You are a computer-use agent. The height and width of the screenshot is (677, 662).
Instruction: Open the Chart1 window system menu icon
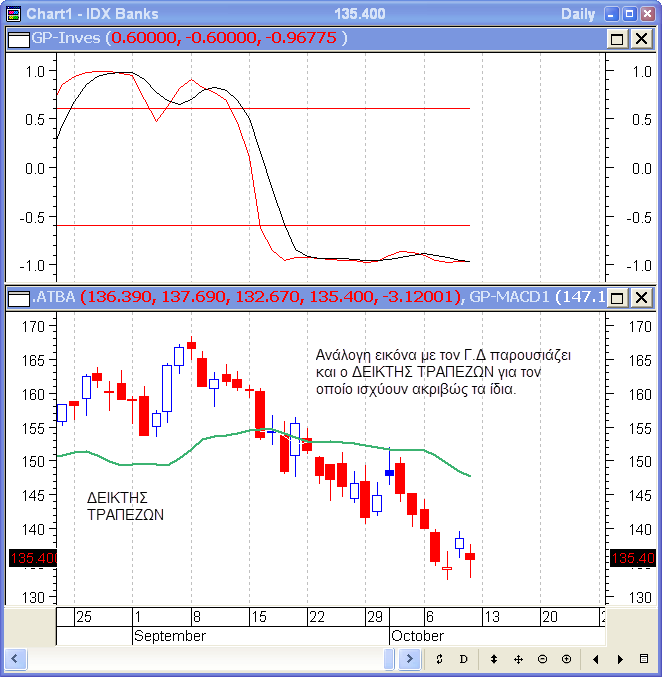tap(12, 13)
